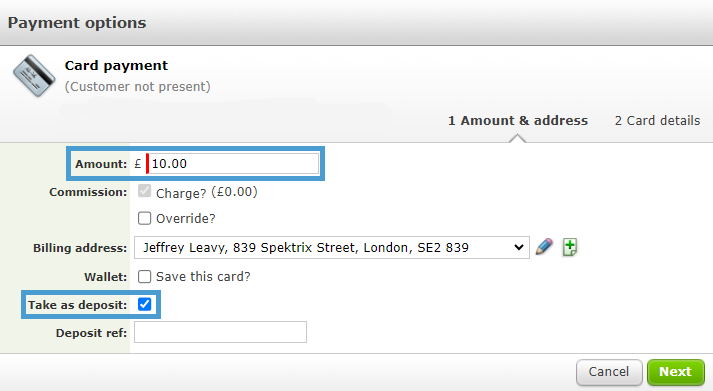Enable the Override commission checkbox
Screen dimensions: 713x391
[x=145, y=218]
